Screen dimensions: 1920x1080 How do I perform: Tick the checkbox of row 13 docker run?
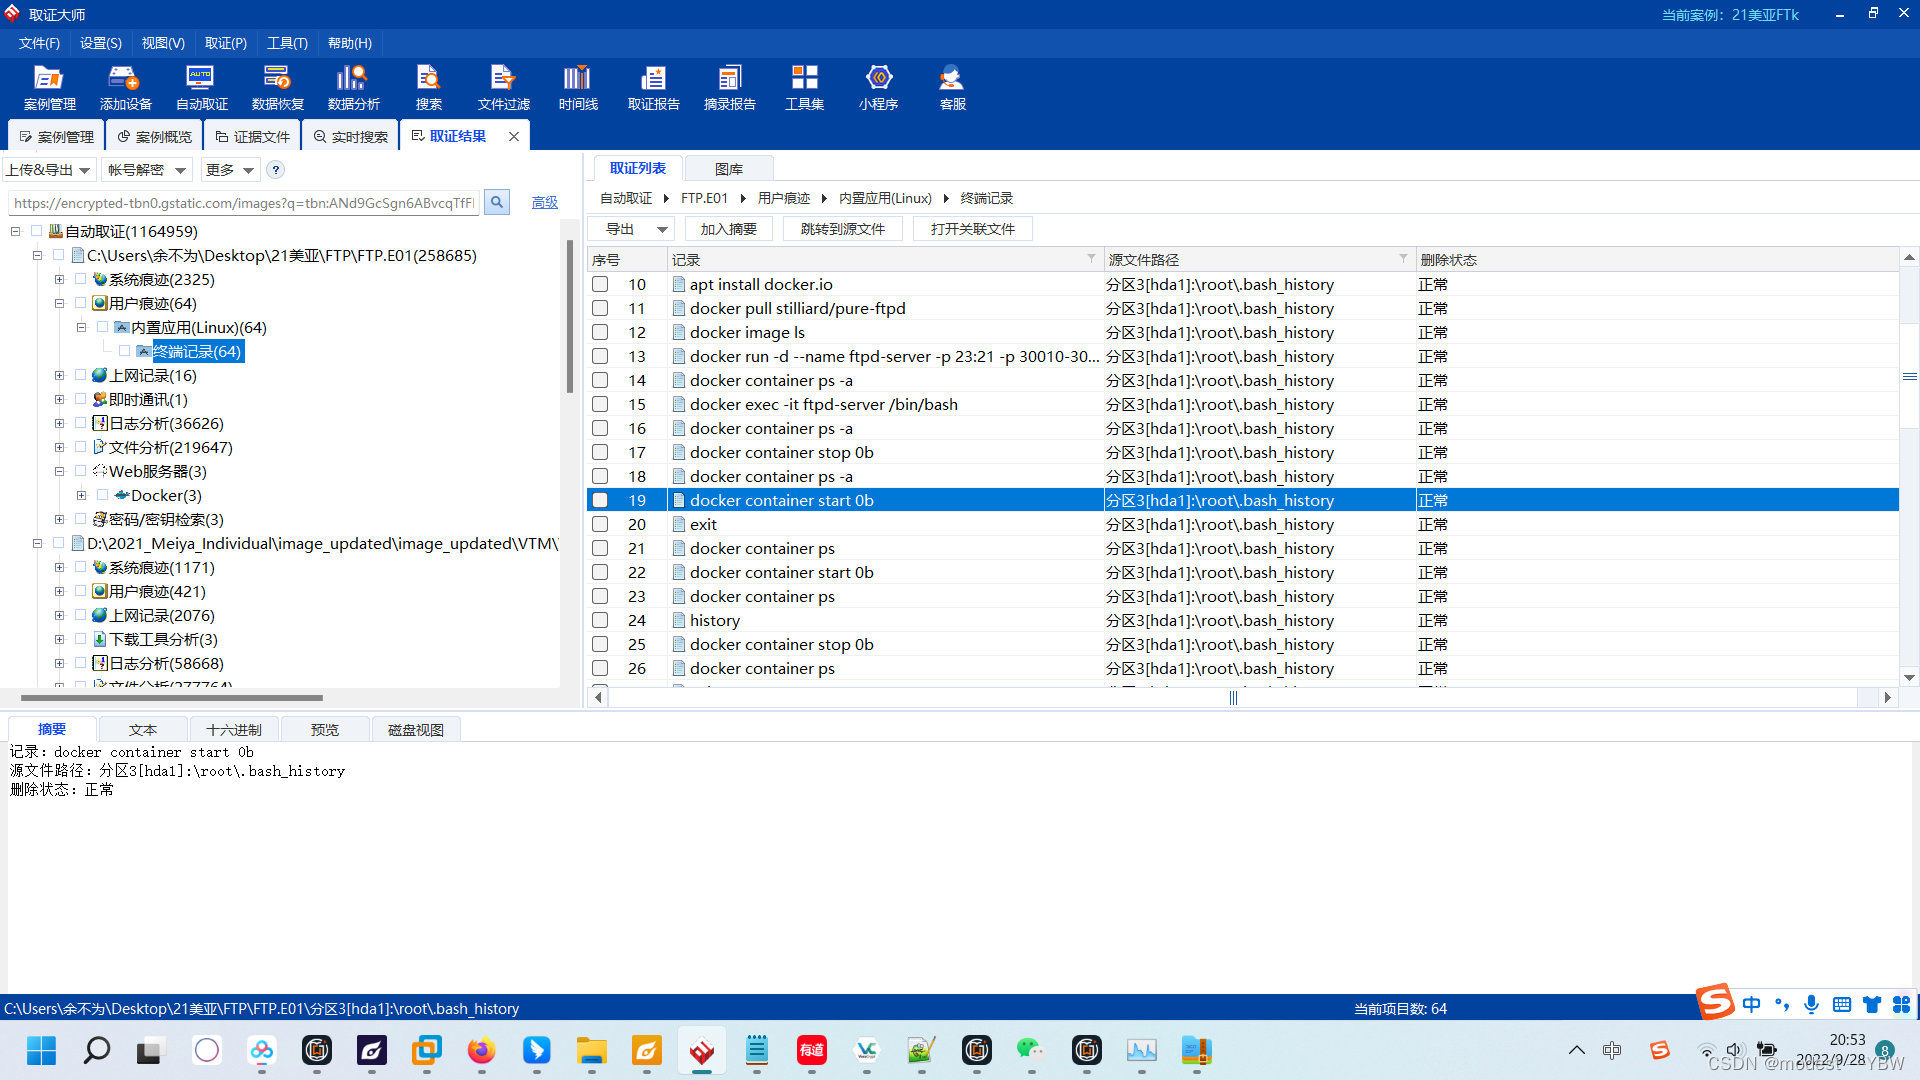600,356
